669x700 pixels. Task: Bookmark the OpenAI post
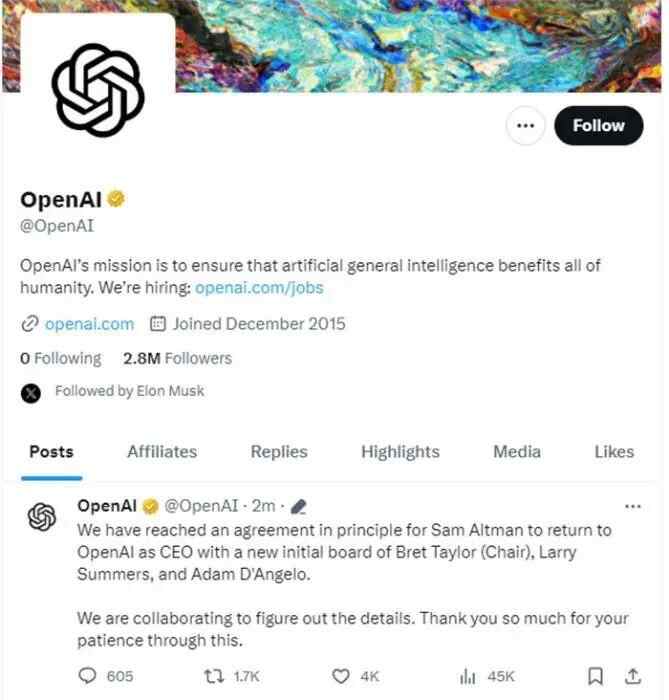tap(596, 677)
